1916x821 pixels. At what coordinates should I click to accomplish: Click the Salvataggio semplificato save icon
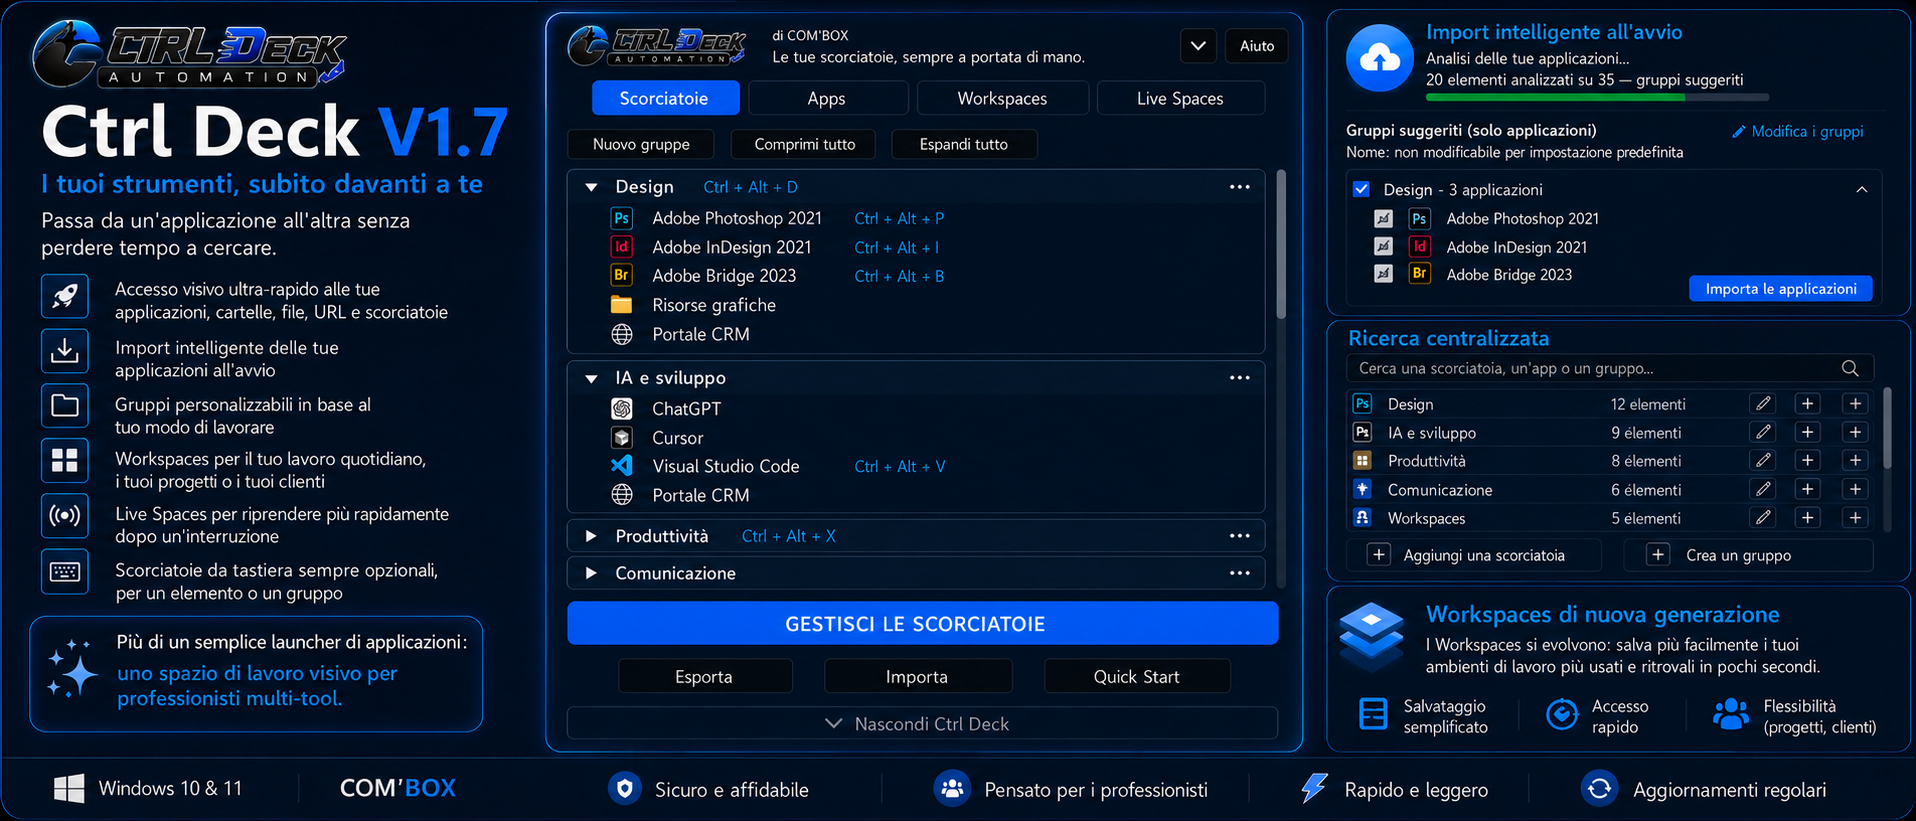(1373, 714)
